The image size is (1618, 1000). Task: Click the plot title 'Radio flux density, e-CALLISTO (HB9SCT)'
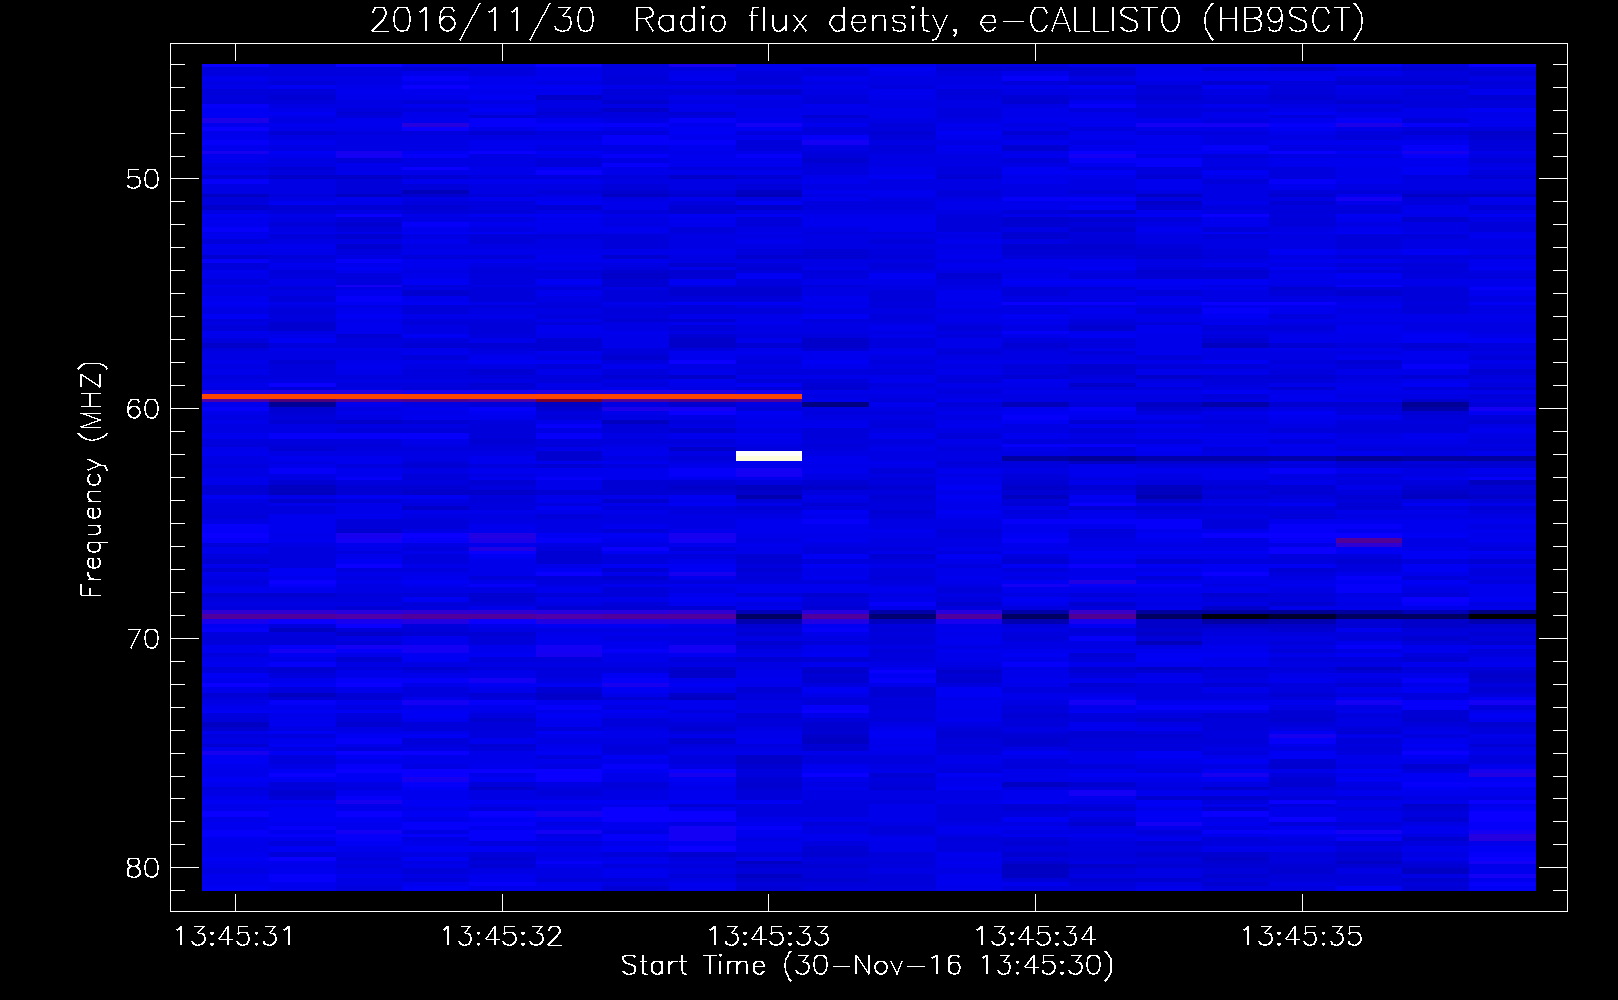tap(999, 20)
